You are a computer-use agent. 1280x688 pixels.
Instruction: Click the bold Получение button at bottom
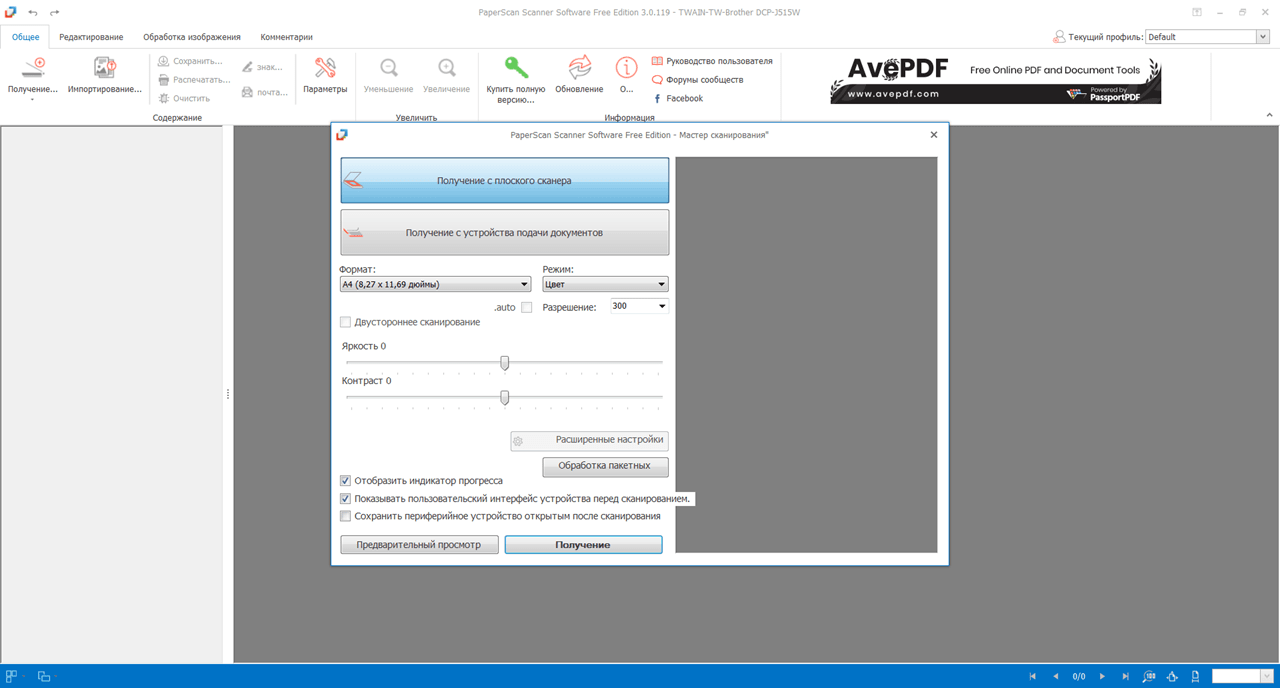583,545
